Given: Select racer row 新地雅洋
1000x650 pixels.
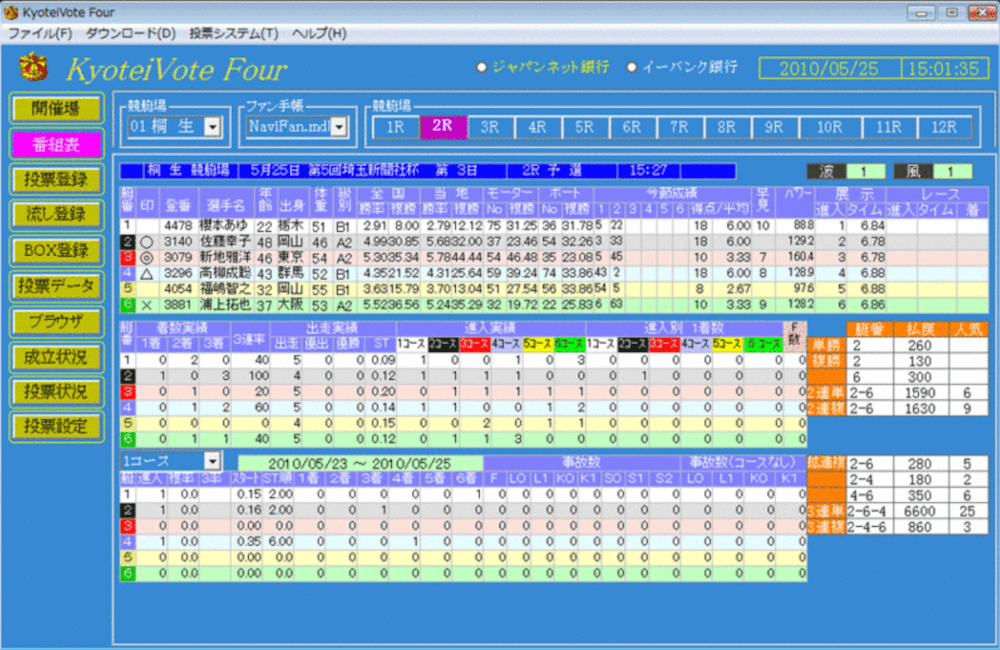Looking at the screenshot, I should pos(554,258).
